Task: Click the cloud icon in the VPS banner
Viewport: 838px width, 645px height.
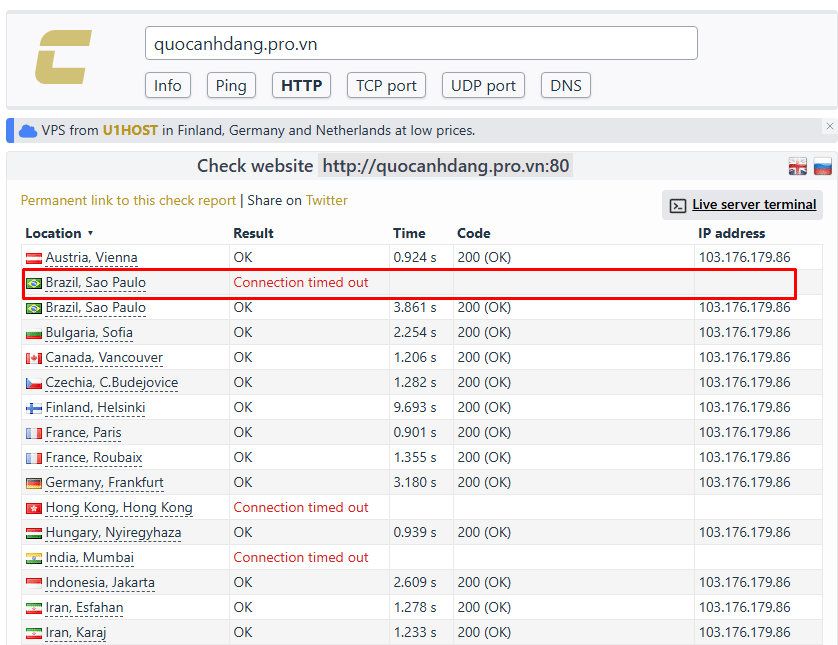Action: click(28, 131)
